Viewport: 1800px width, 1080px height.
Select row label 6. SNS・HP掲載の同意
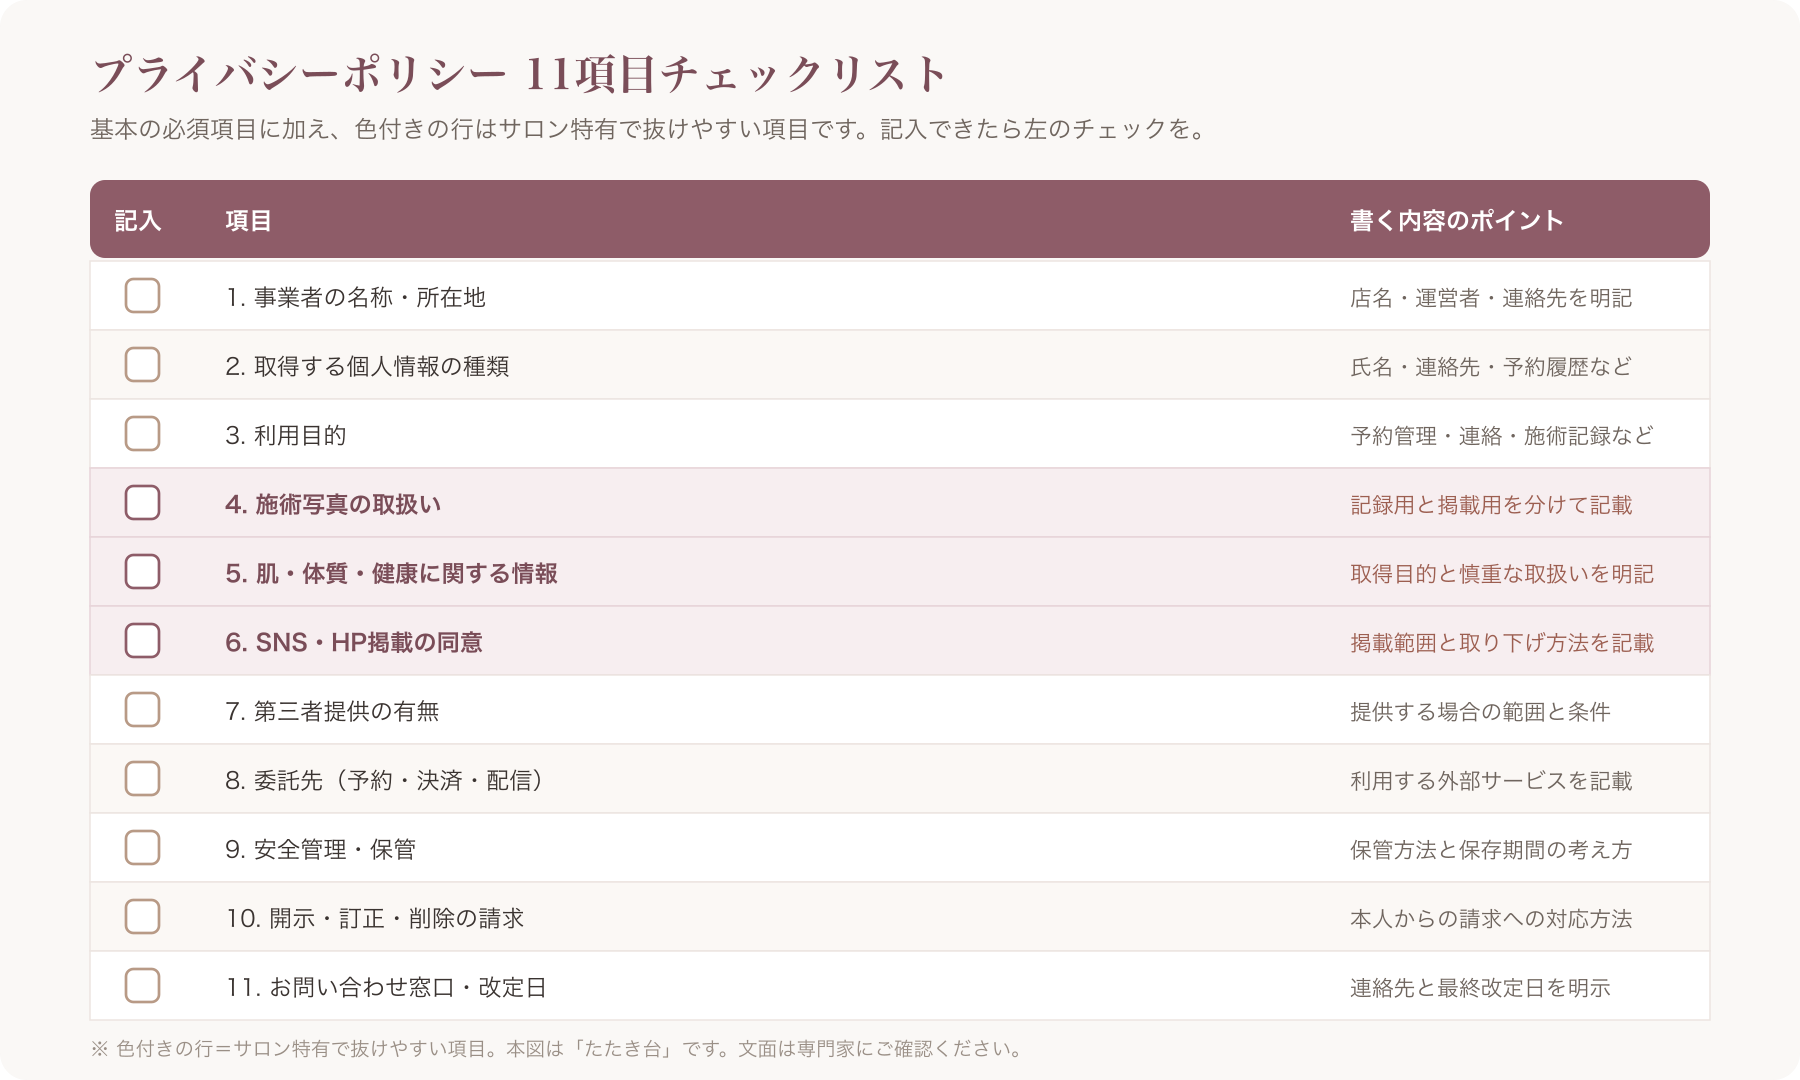pos(354,642)
